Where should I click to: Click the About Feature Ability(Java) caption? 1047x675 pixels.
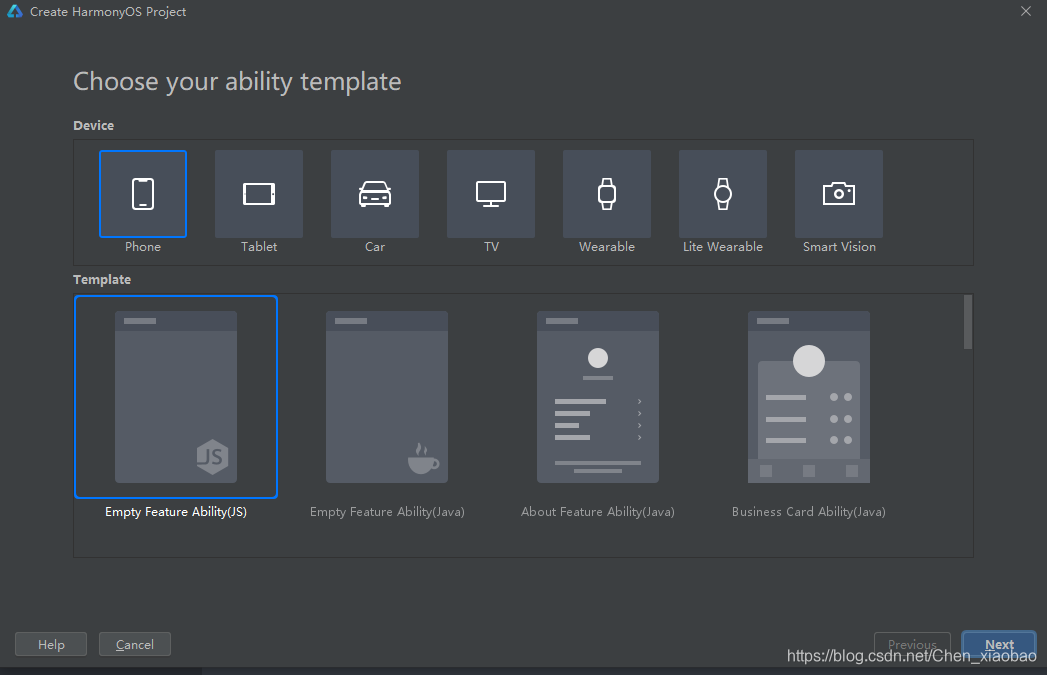pyautogui.click(x=598, y=512)
